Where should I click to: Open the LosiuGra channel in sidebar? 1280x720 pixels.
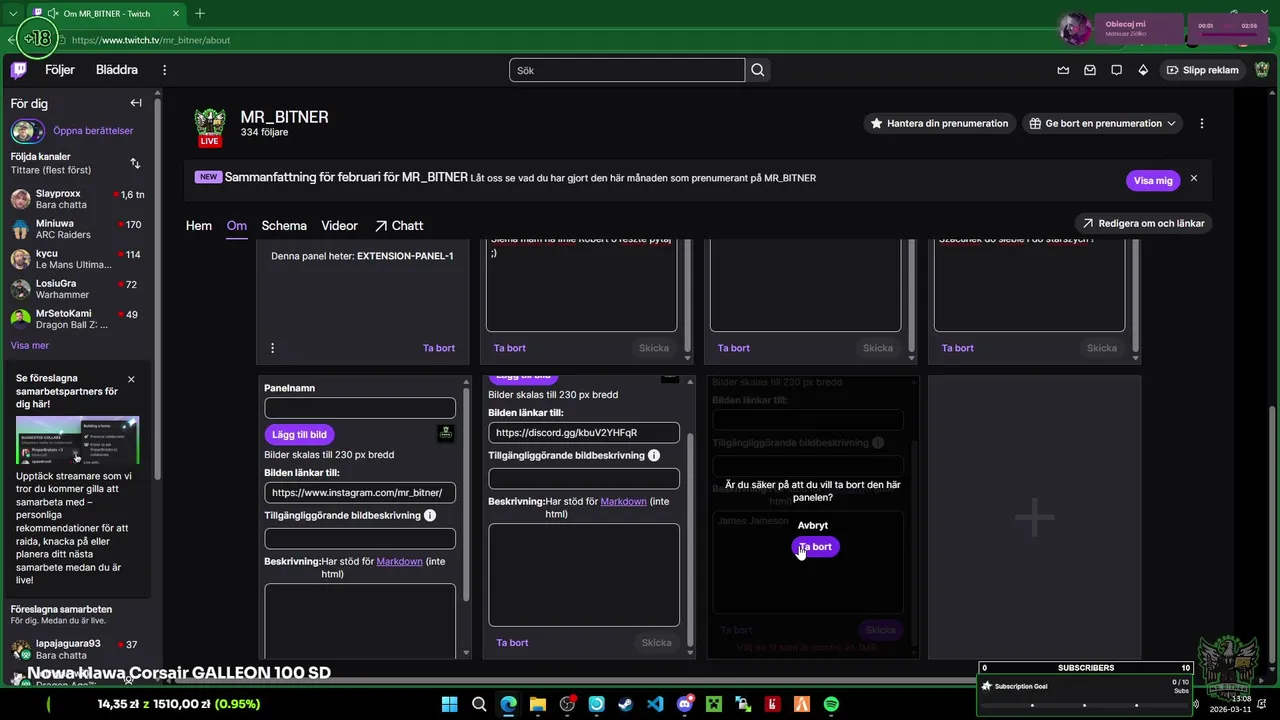coord(78,289)
